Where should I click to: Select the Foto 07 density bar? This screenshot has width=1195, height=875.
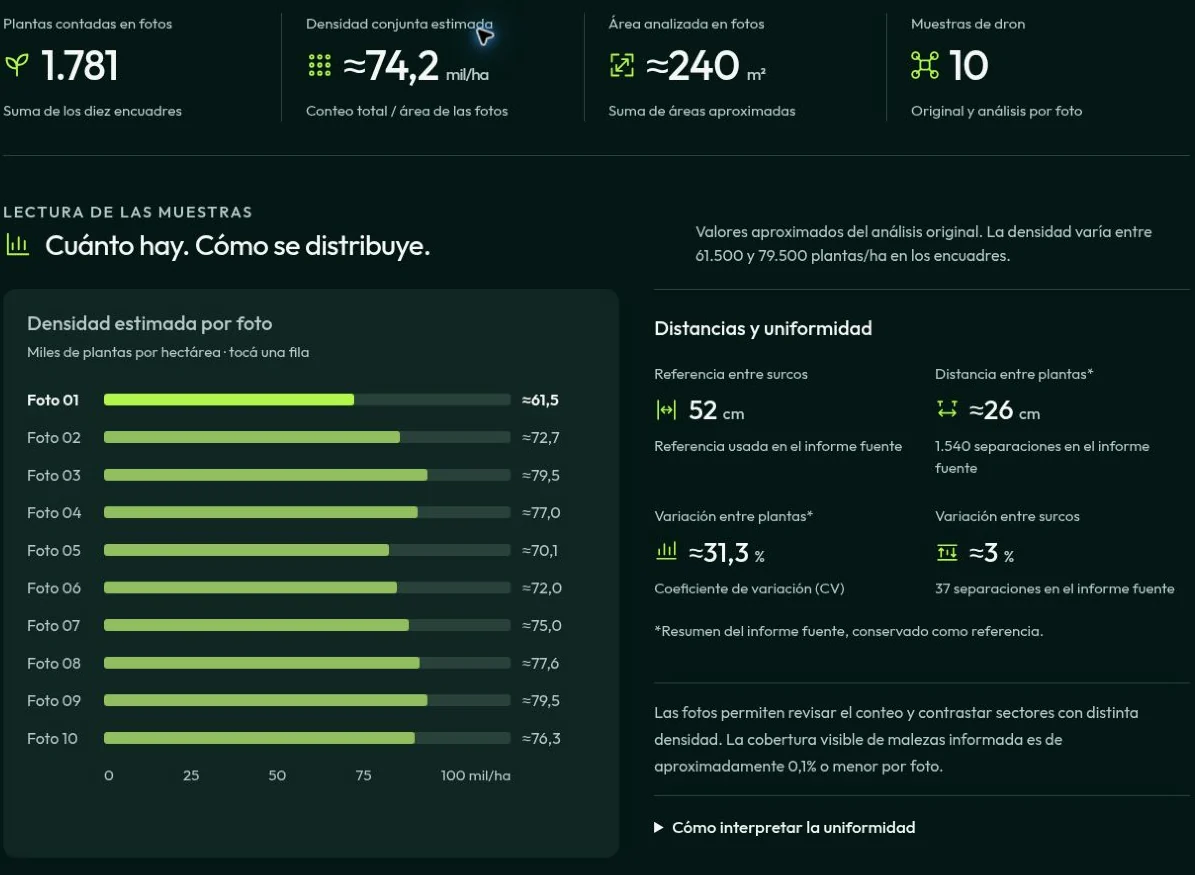tap(307, 625)
